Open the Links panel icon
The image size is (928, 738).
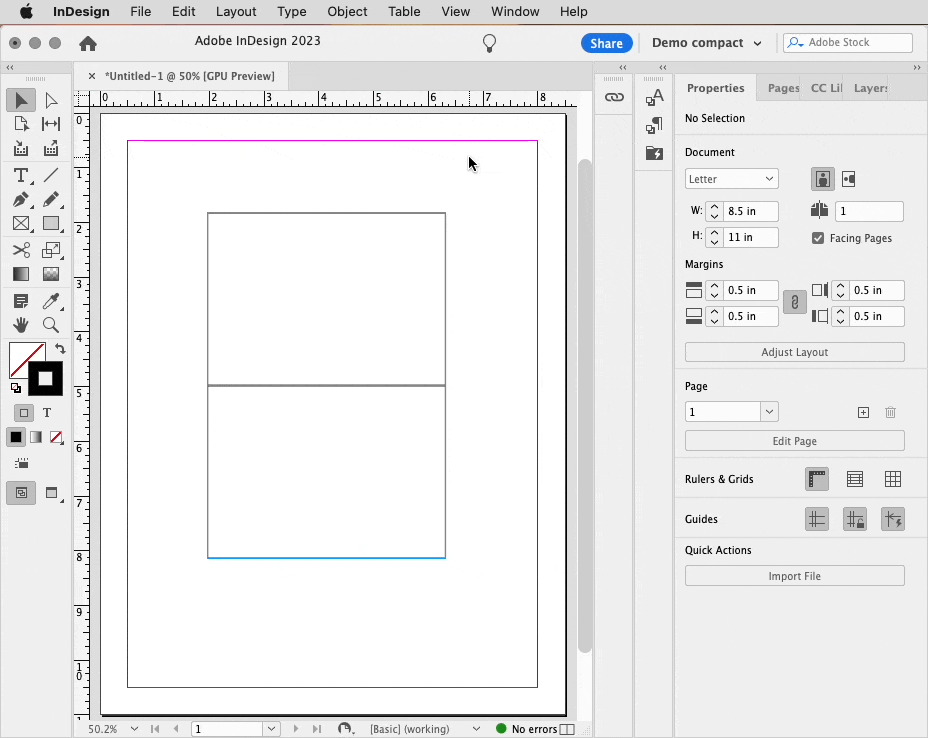[614, 97]
